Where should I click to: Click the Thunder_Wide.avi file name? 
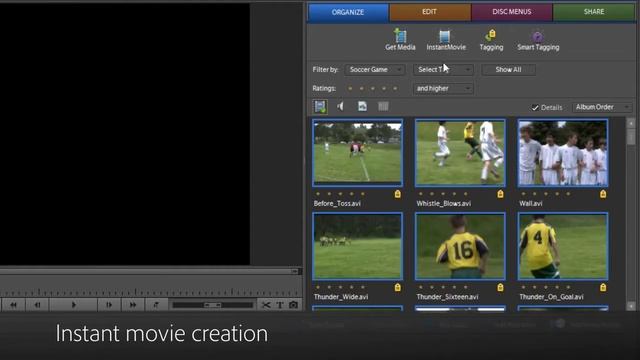pos(341,297)
